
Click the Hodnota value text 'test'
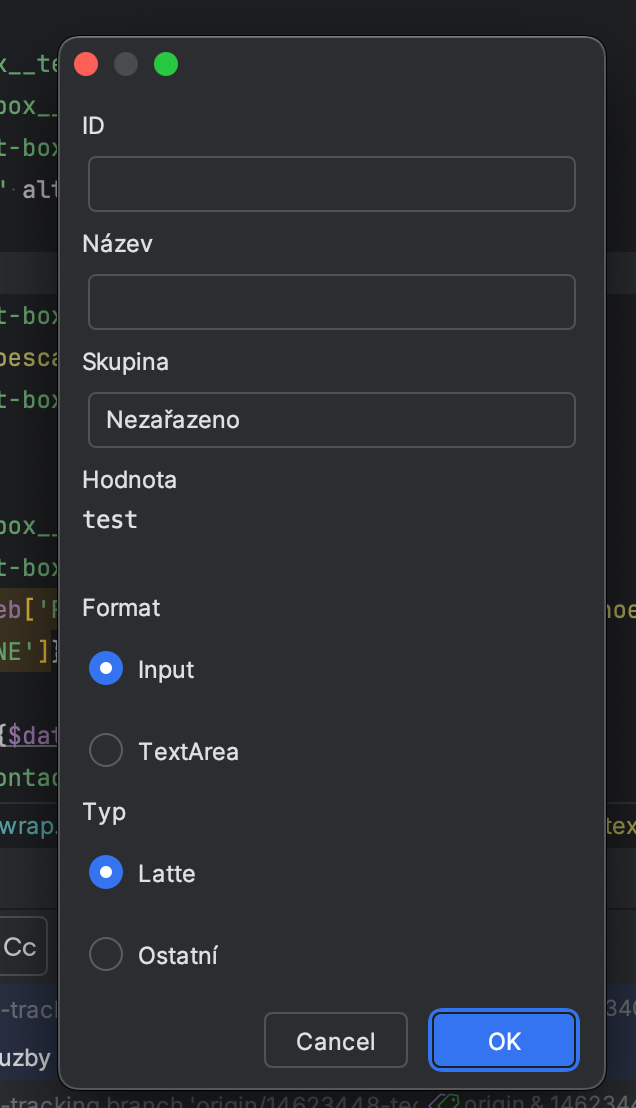[110, 520]
